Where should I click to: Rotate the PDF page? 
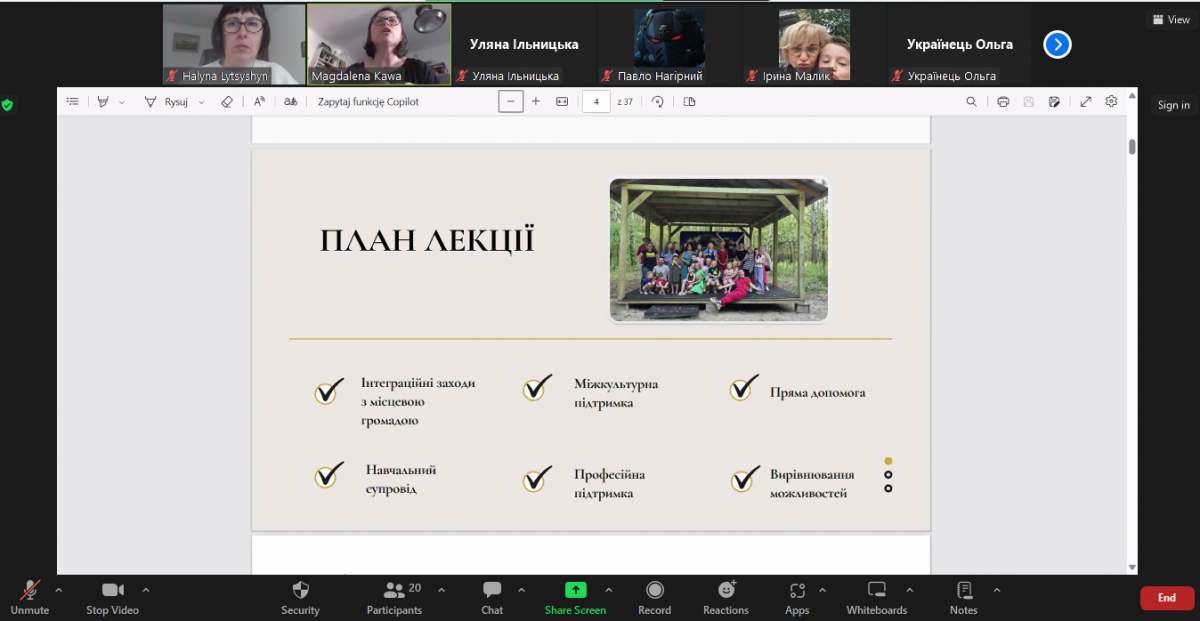coord(657,101)
